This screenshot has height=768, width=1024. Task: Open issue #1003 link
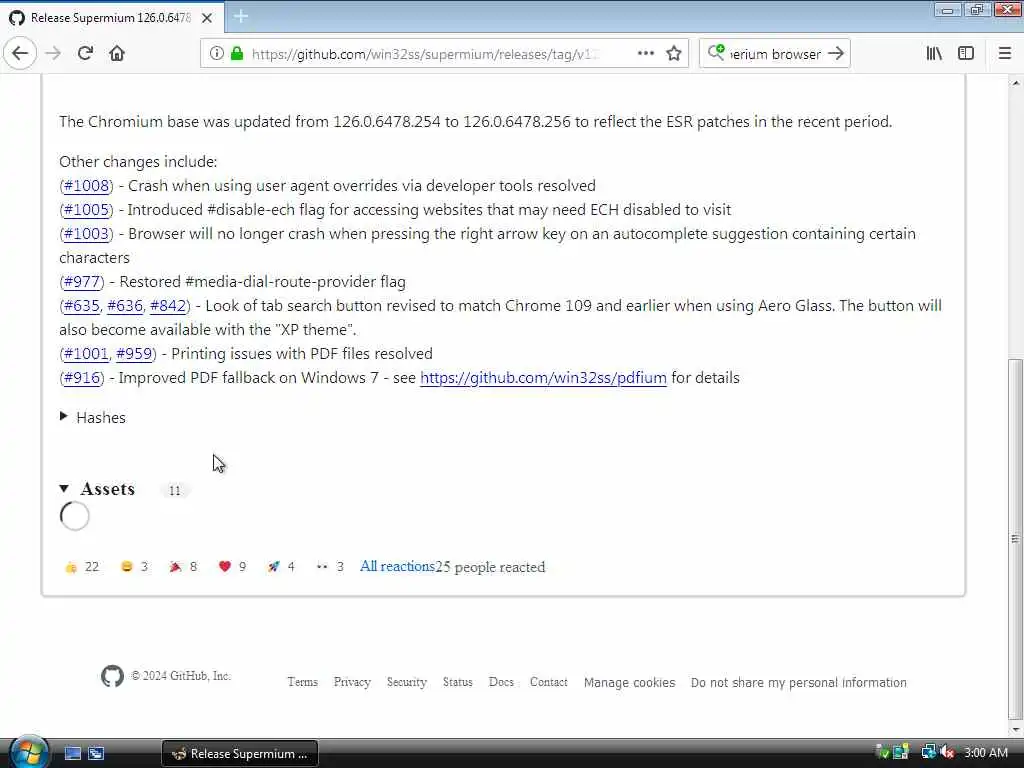[86, 234]
